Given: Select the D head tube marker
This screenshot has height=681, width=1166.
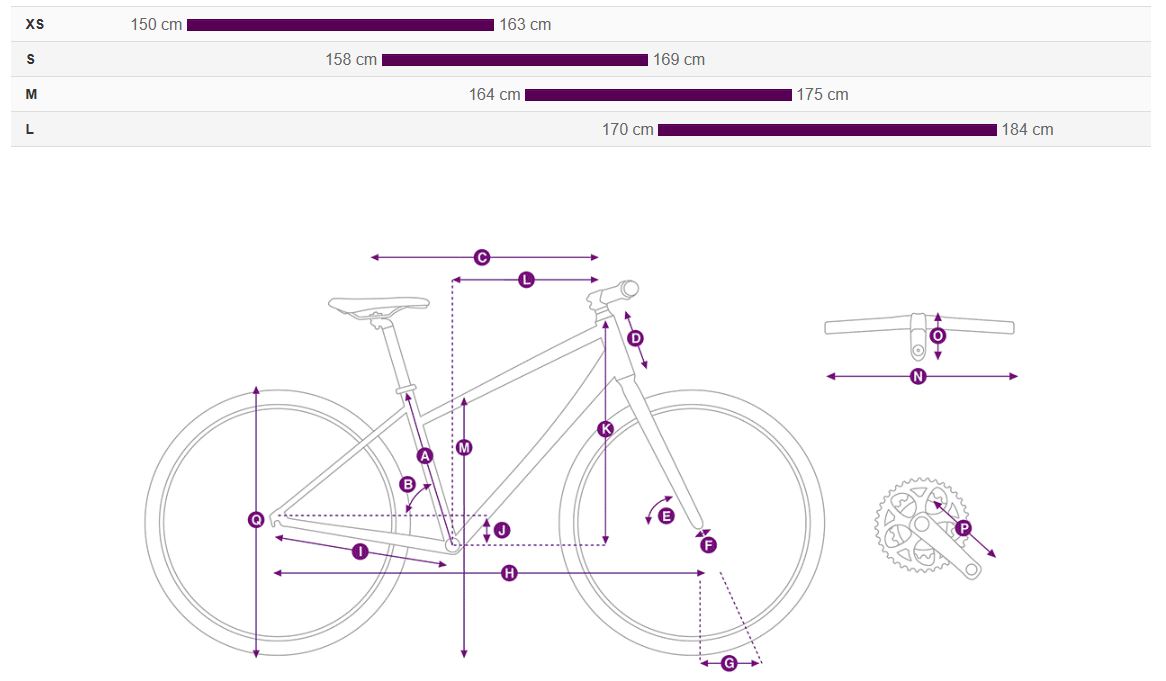Looking at the screenshot, I should [x=635, y=338].
